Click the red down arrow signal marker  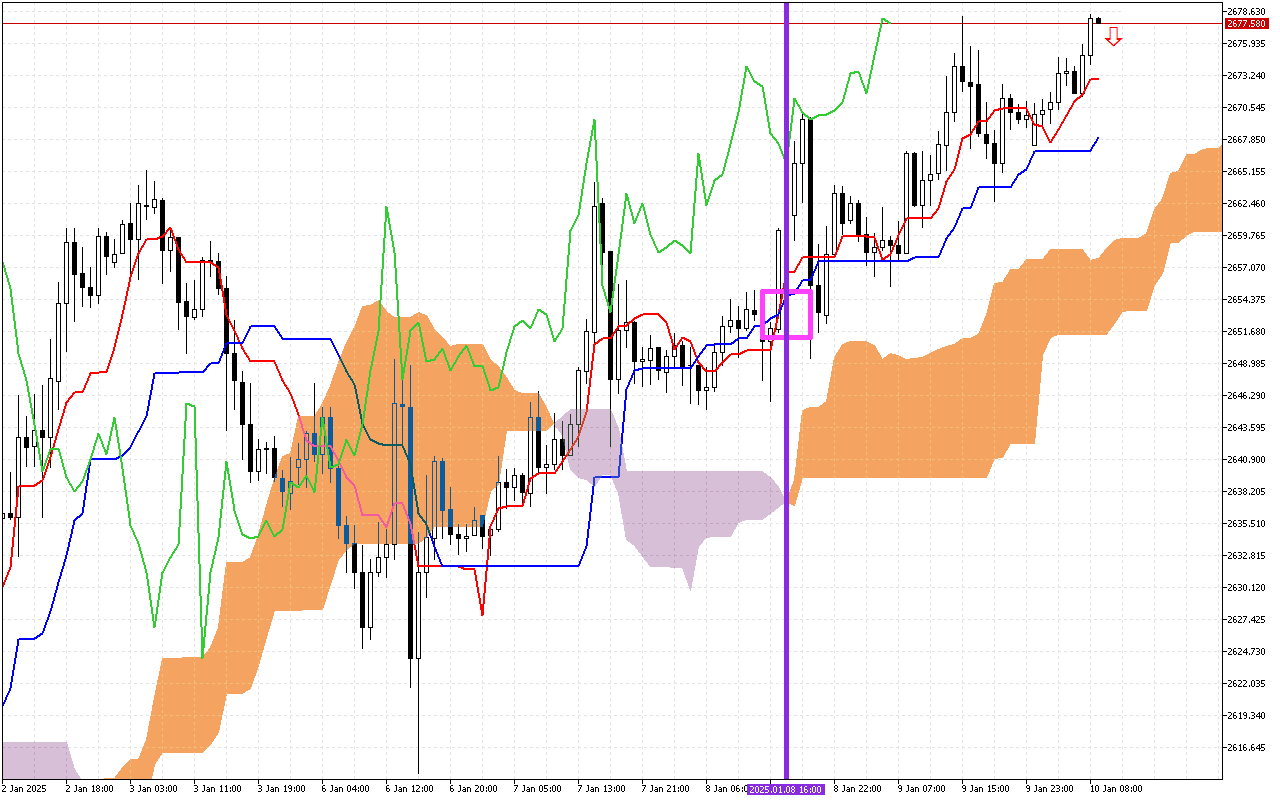[1113, 37]
